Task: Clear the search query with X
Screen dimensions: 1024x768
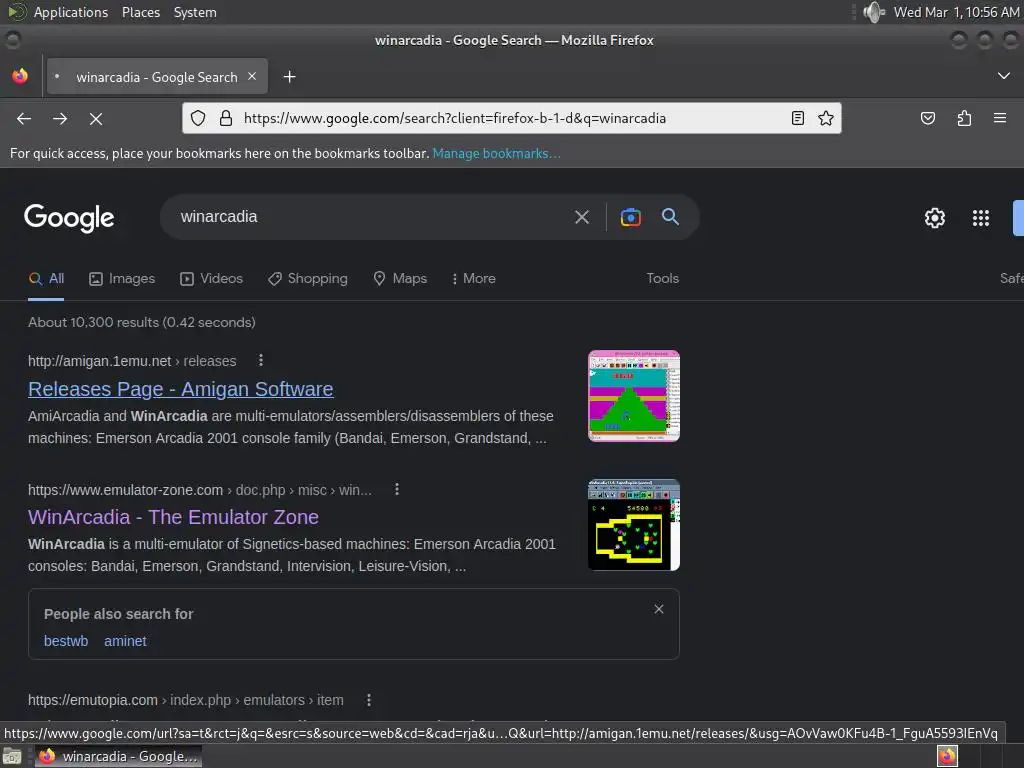Action: click(582, 217)
